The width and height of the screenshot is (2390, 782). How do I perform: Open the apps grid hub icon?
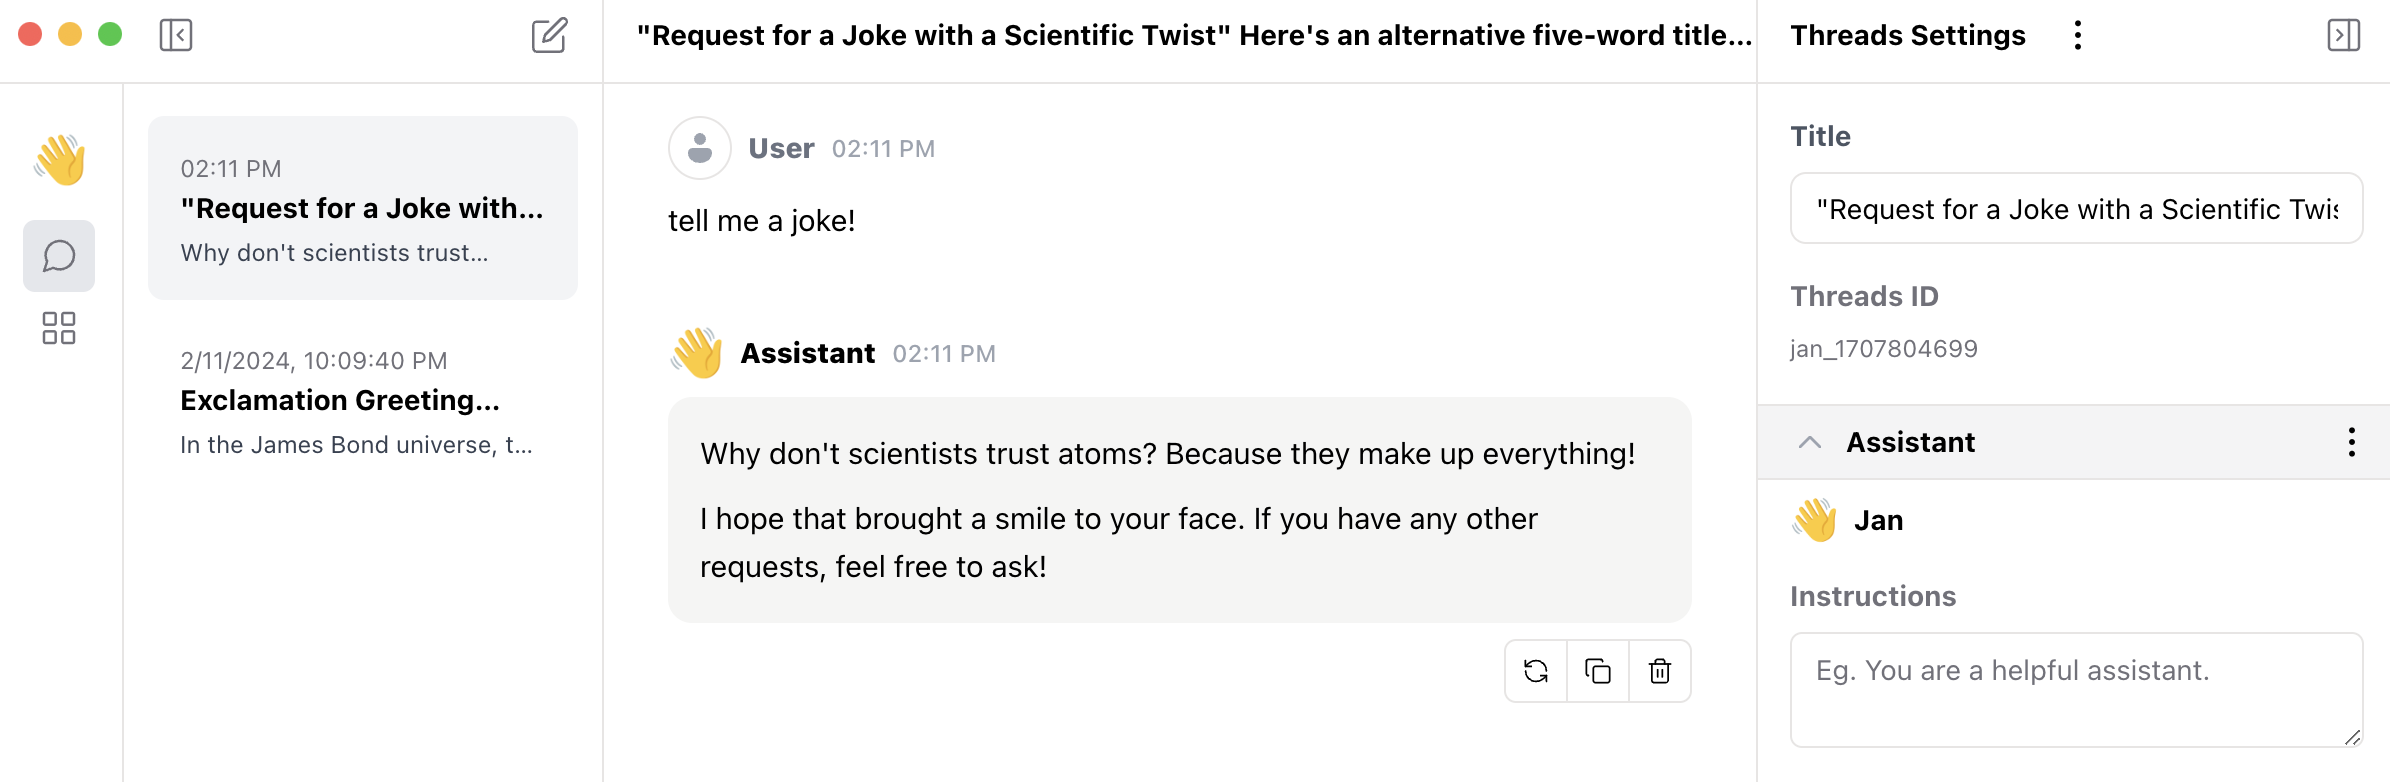[x=59, y=328]
